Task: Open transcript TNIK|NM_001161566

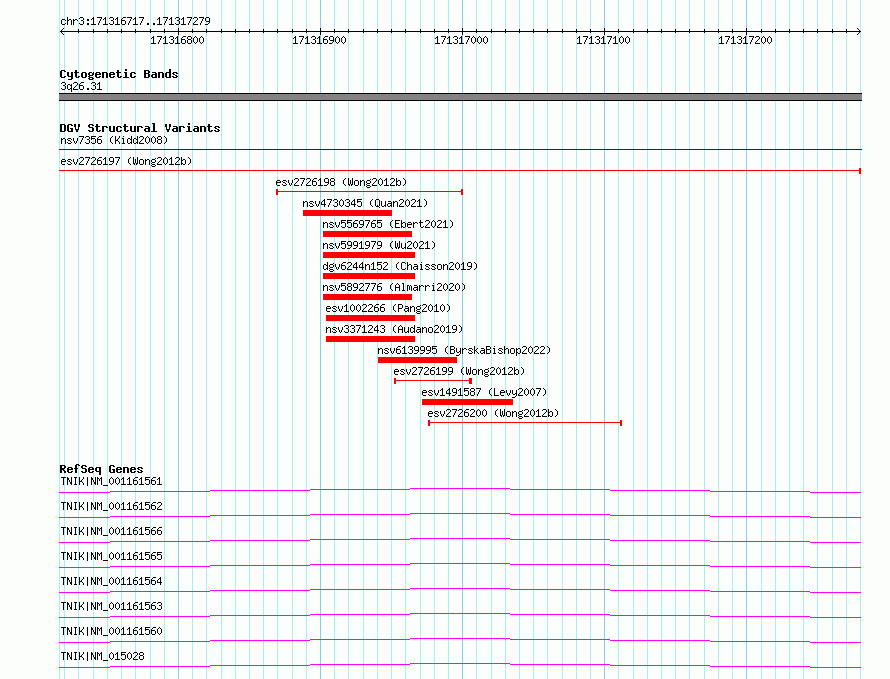Action: point(111,531)
